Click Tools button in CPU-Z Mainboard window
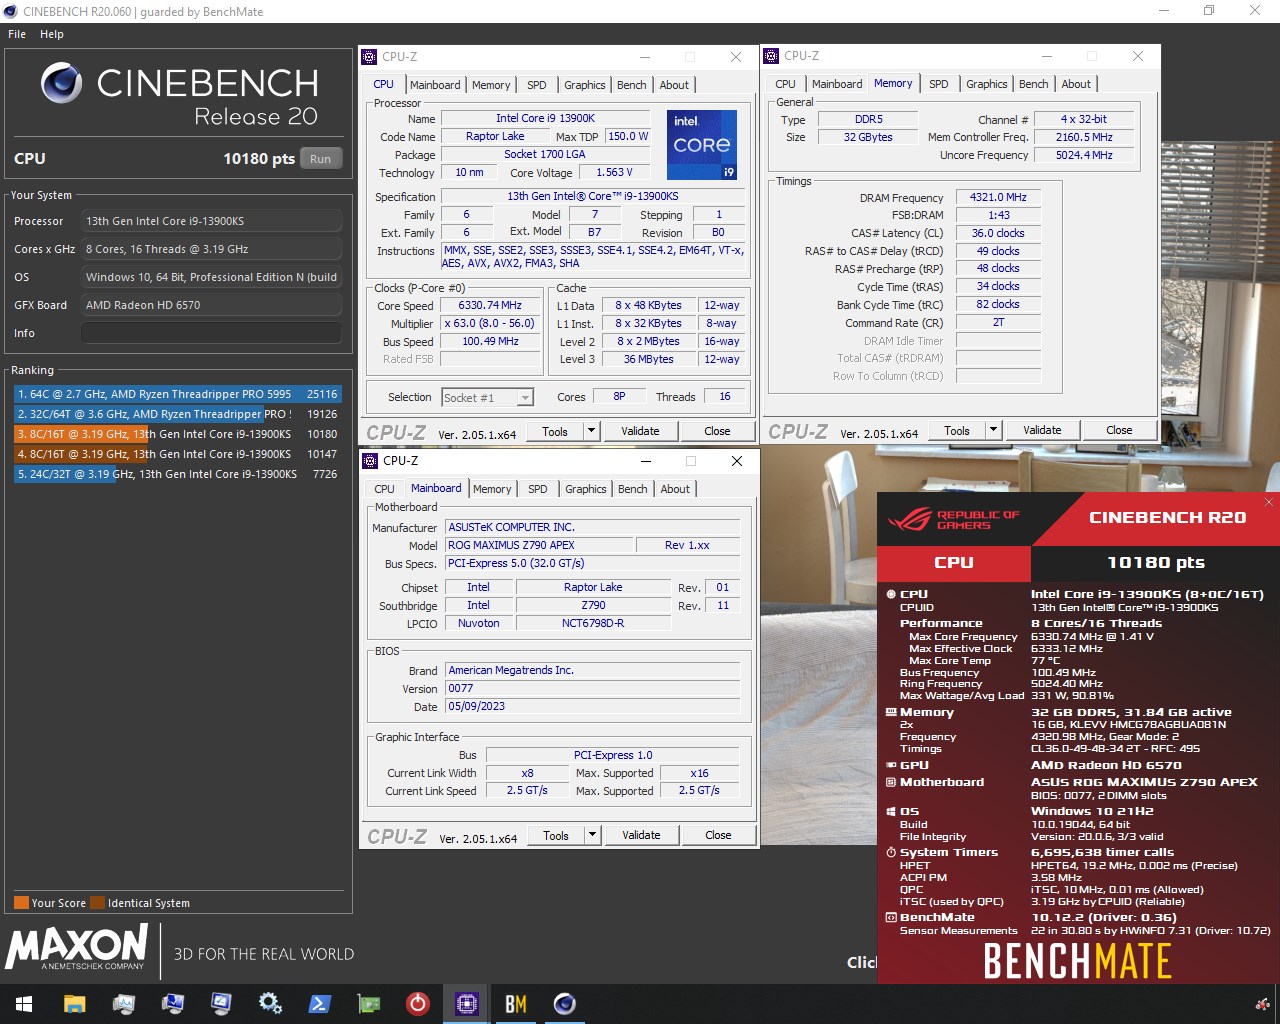 (x=556, y=835)
